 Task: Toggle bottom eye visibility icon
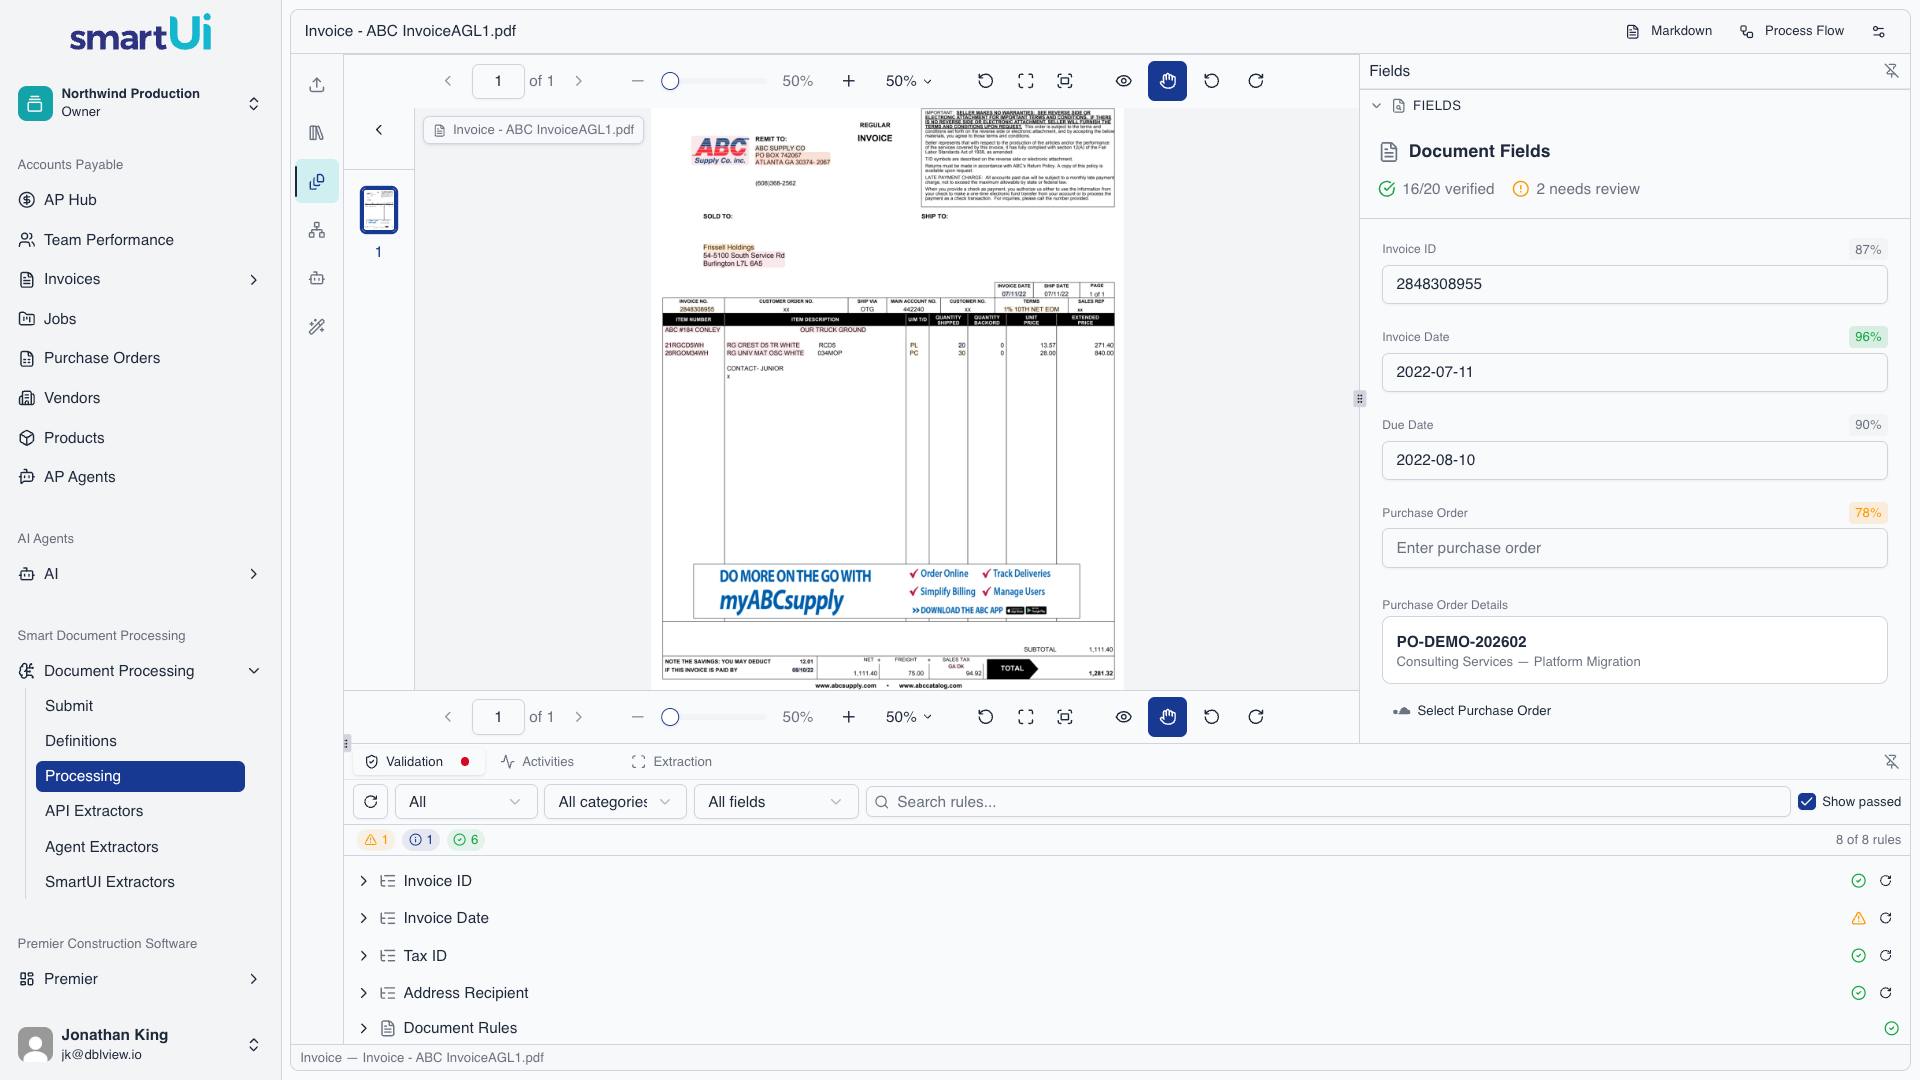click(1124, 717)
